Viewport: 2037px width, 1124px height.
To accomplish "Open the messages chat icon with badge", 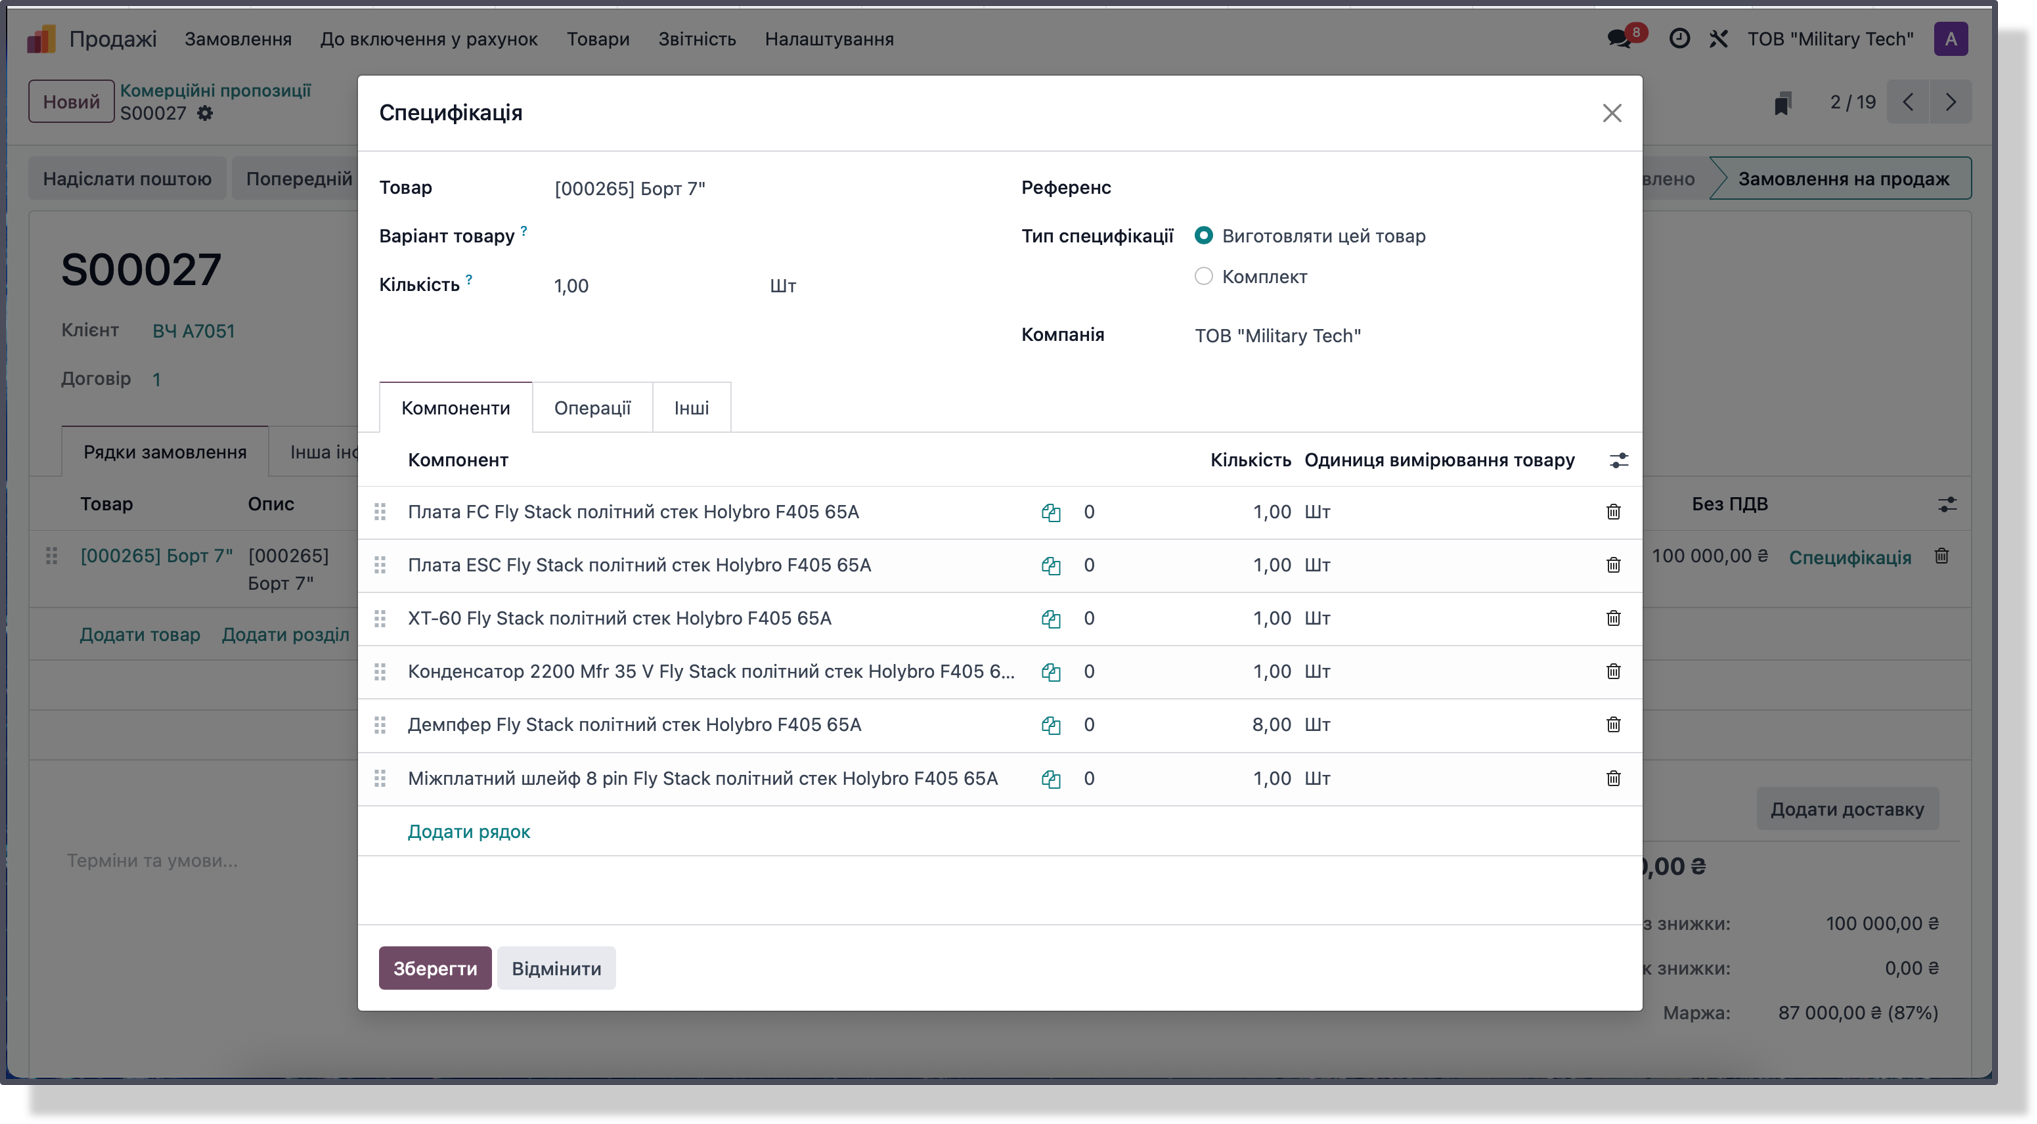I will click(1619, 39).
